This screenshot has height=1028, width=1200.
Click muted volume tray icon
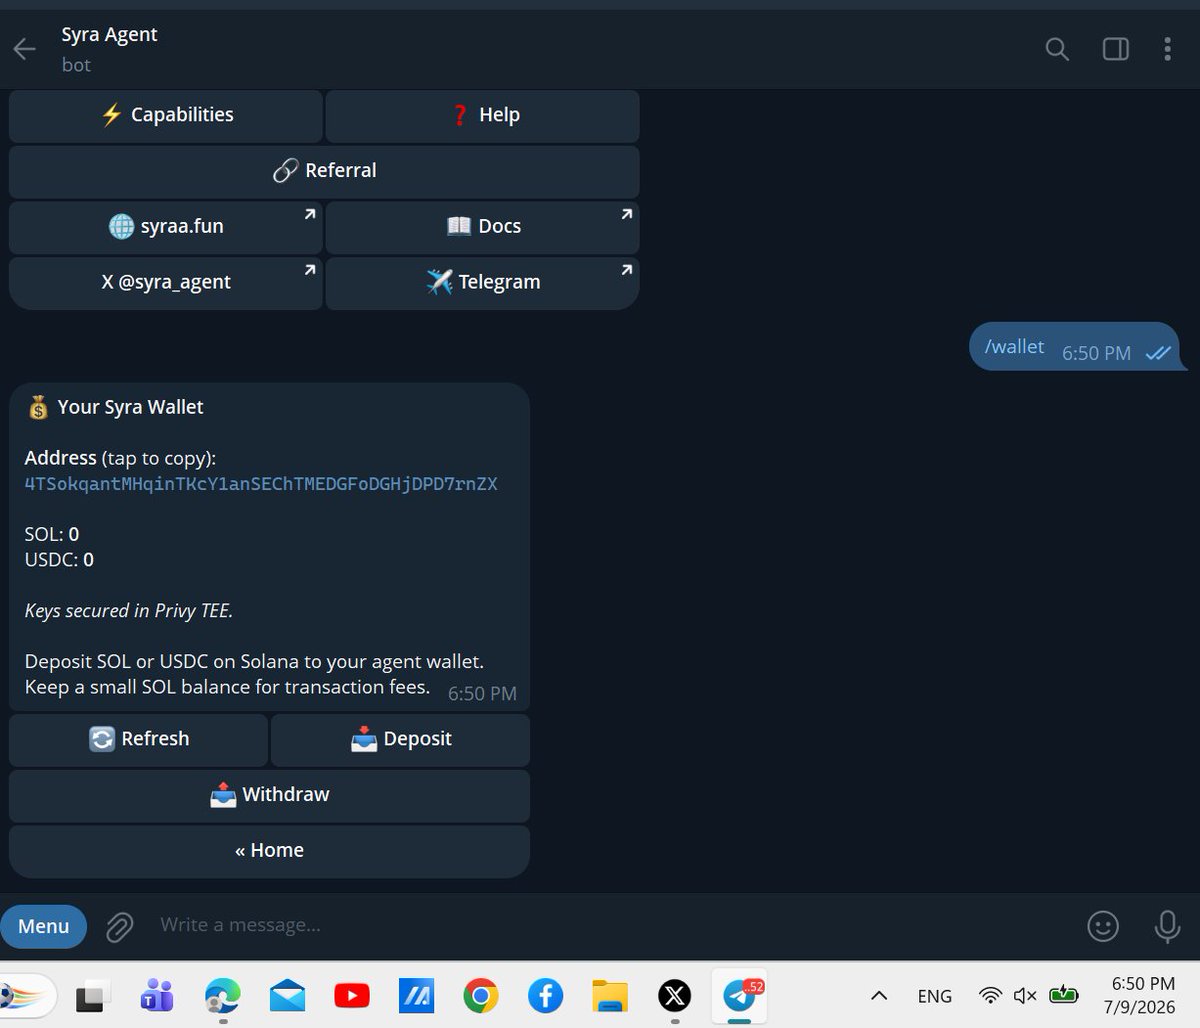[x=1025, y=996]
